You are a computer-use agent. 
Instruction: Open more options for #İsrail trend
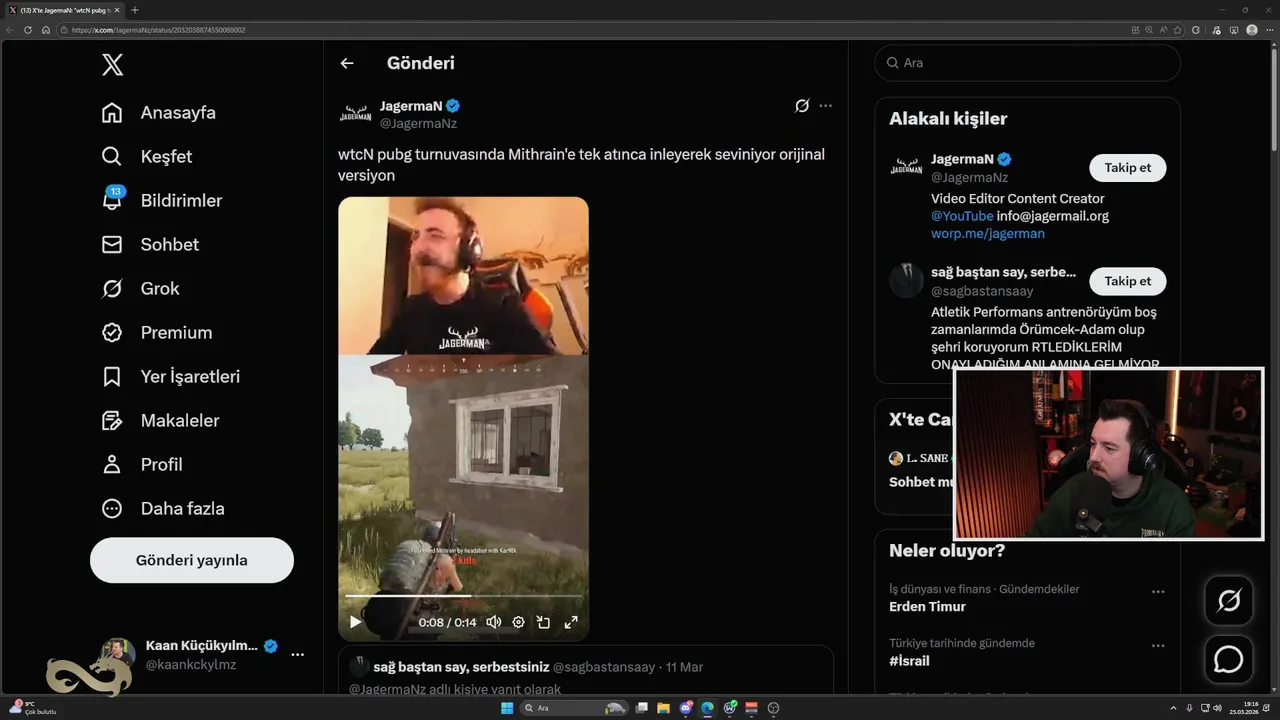tap(1158, 645)
